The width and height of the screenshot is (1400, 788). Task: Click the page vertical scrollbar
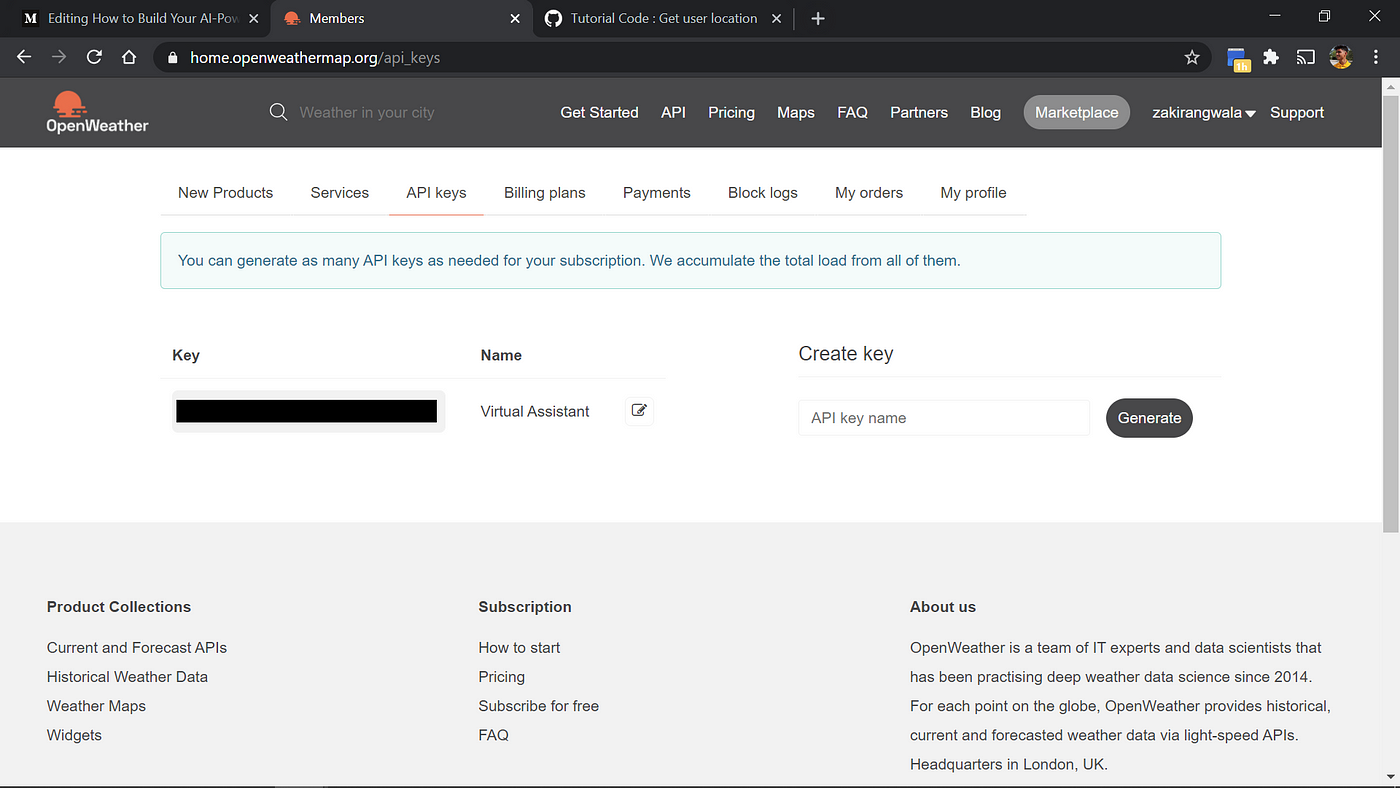coord(1391,315)
